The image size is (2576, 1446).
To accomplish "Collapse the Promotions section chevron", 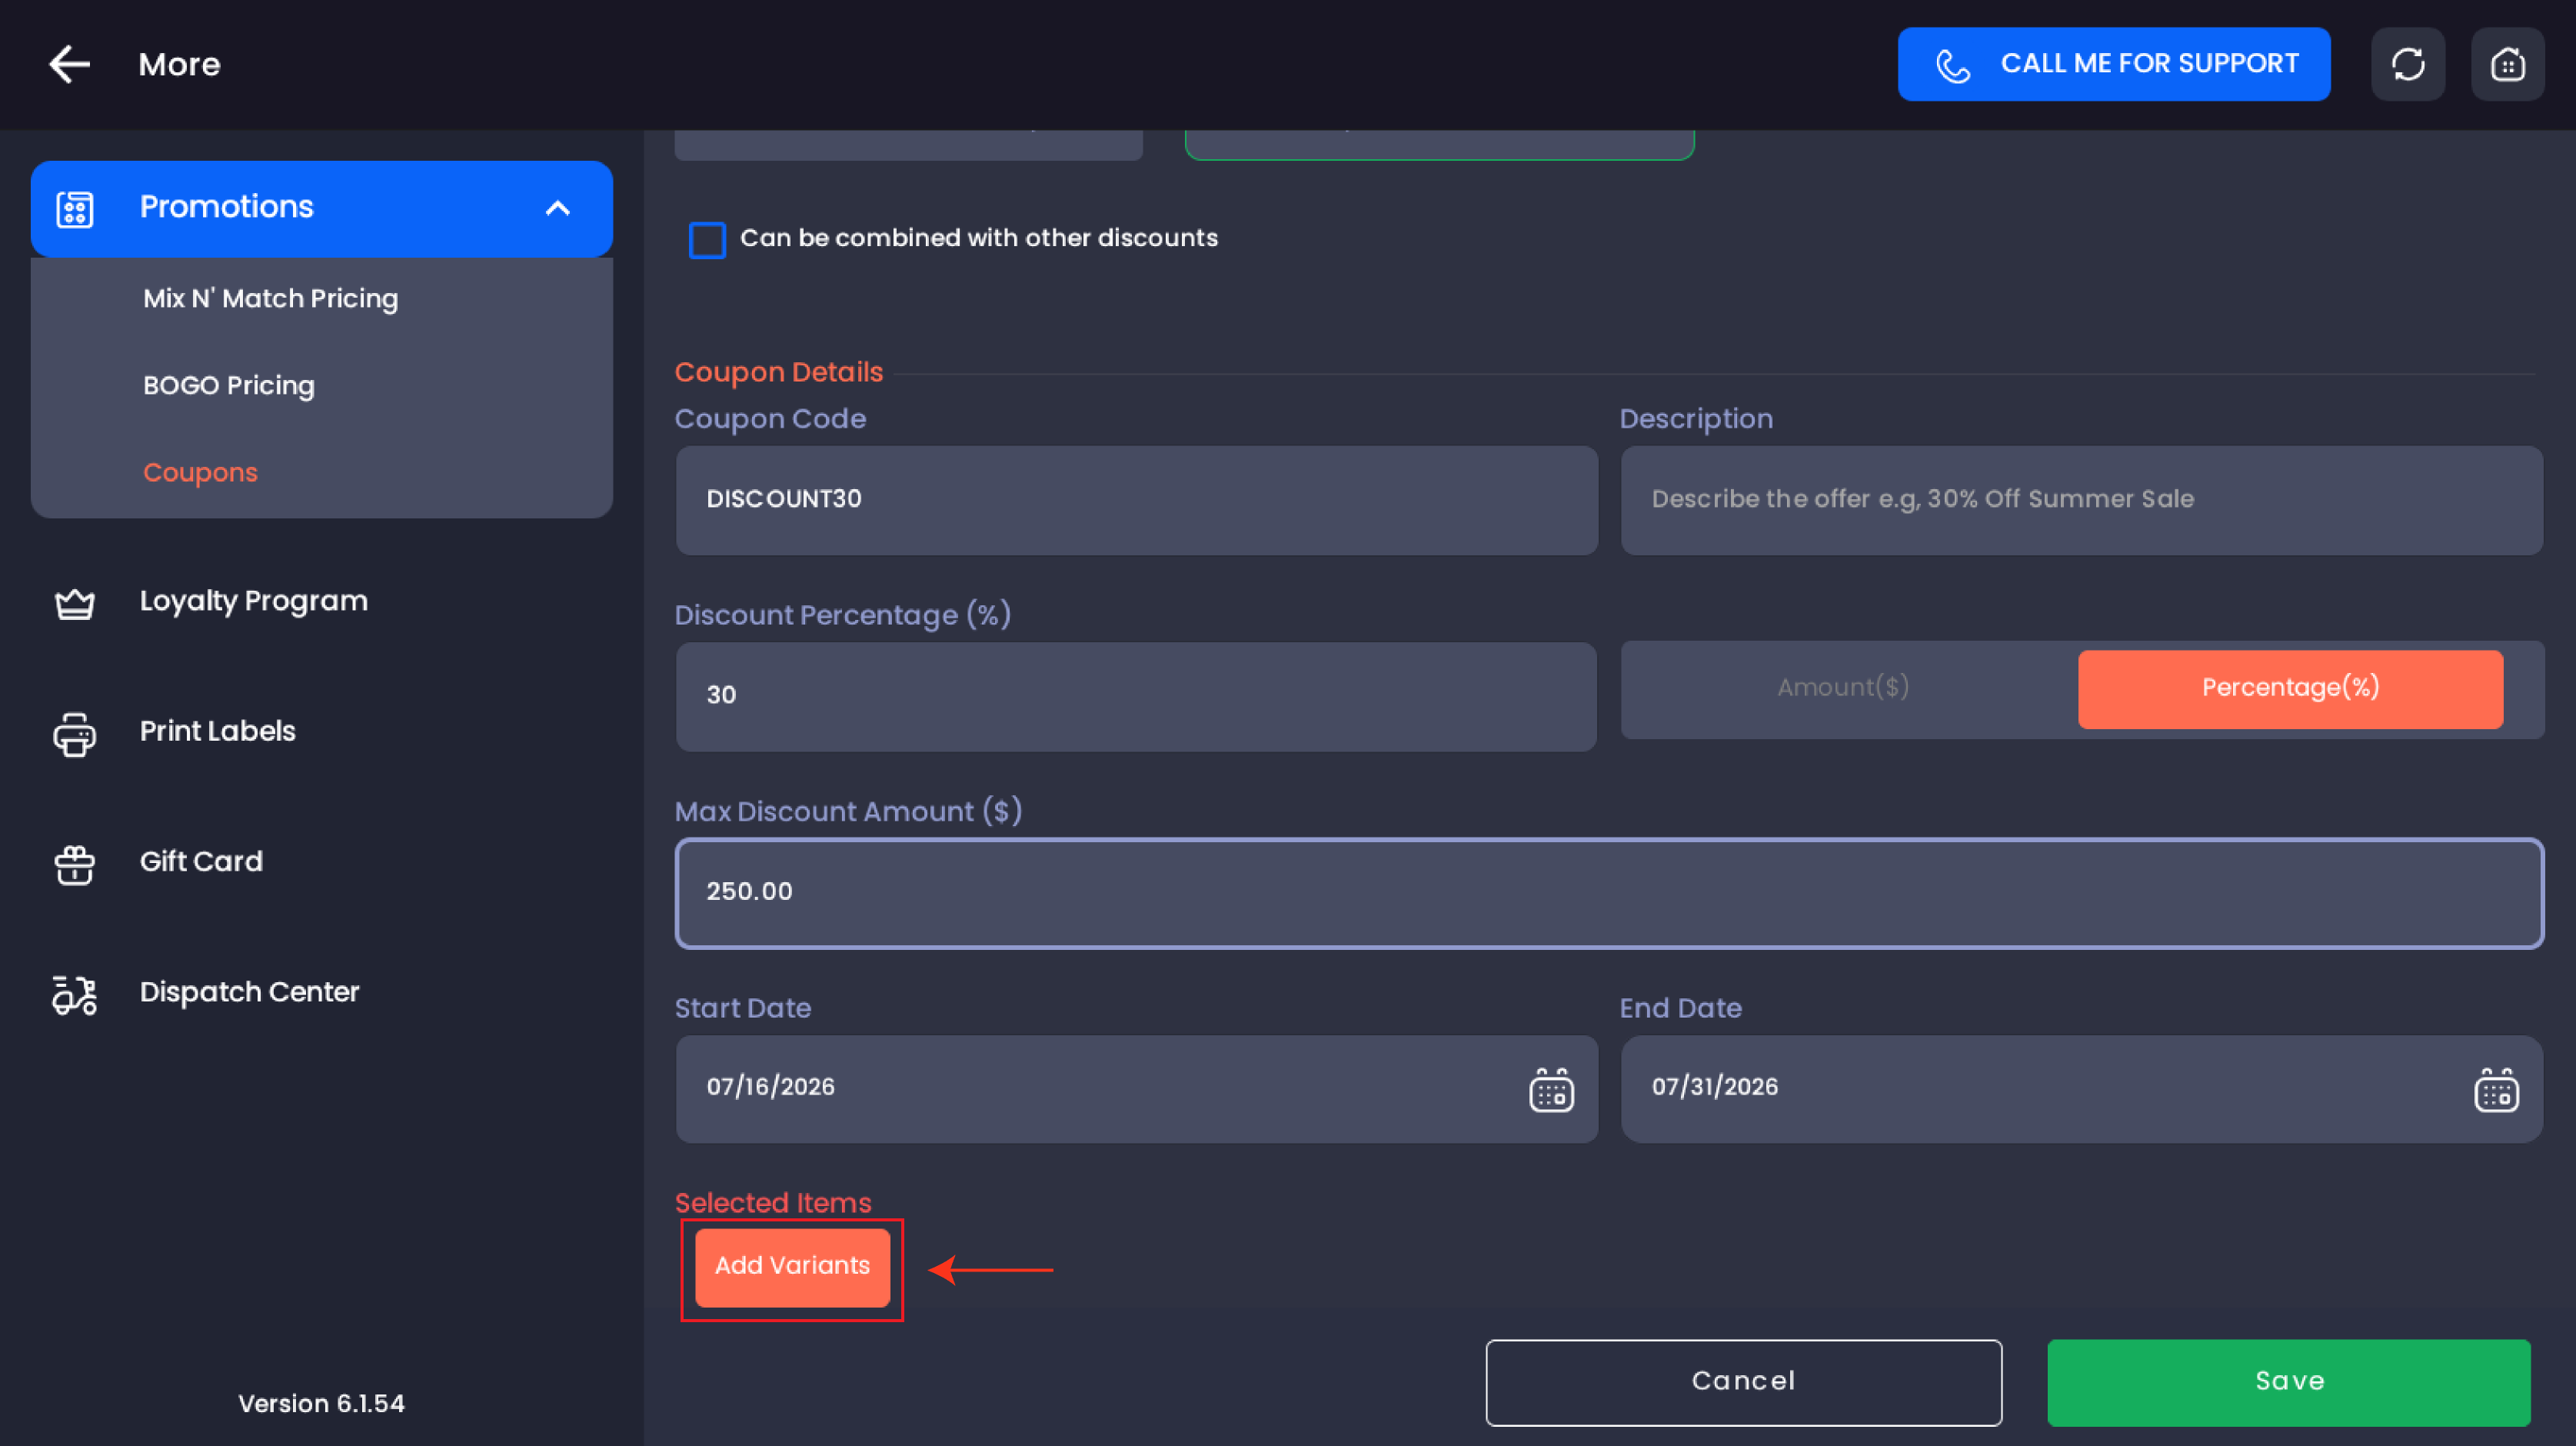I will pos(557,208).
